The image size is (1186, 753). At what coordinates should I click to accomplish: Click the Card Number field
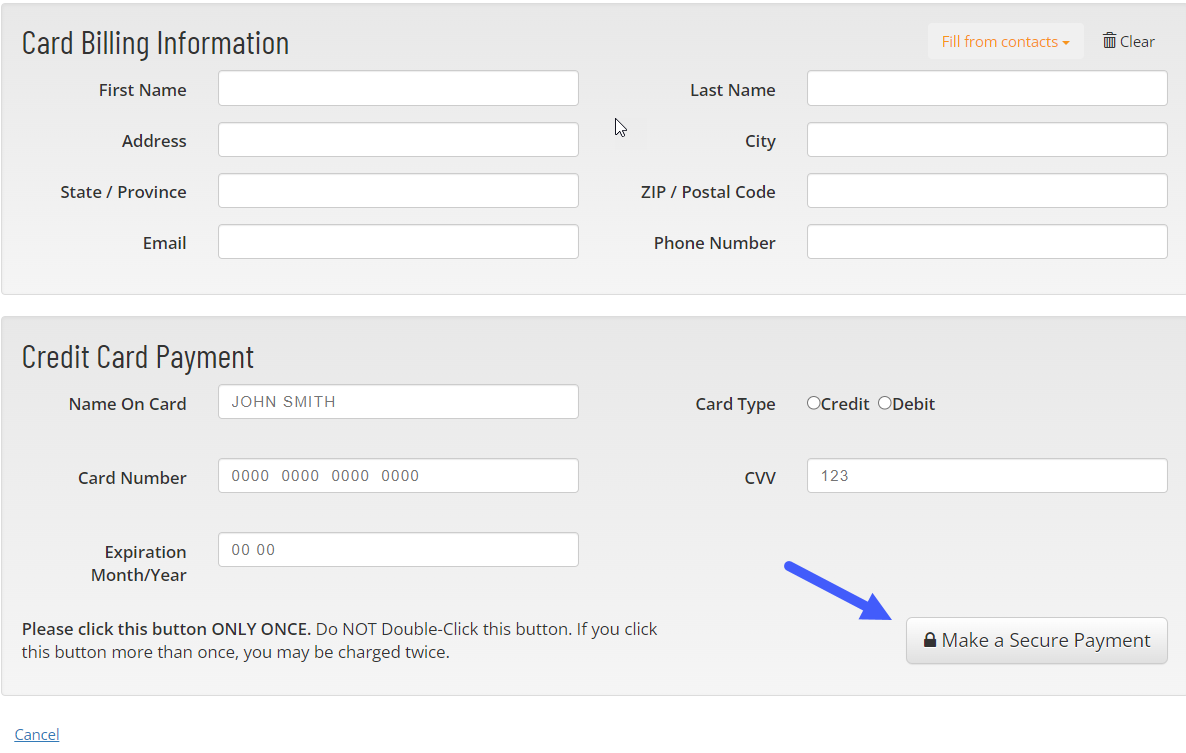coord(397,475)
